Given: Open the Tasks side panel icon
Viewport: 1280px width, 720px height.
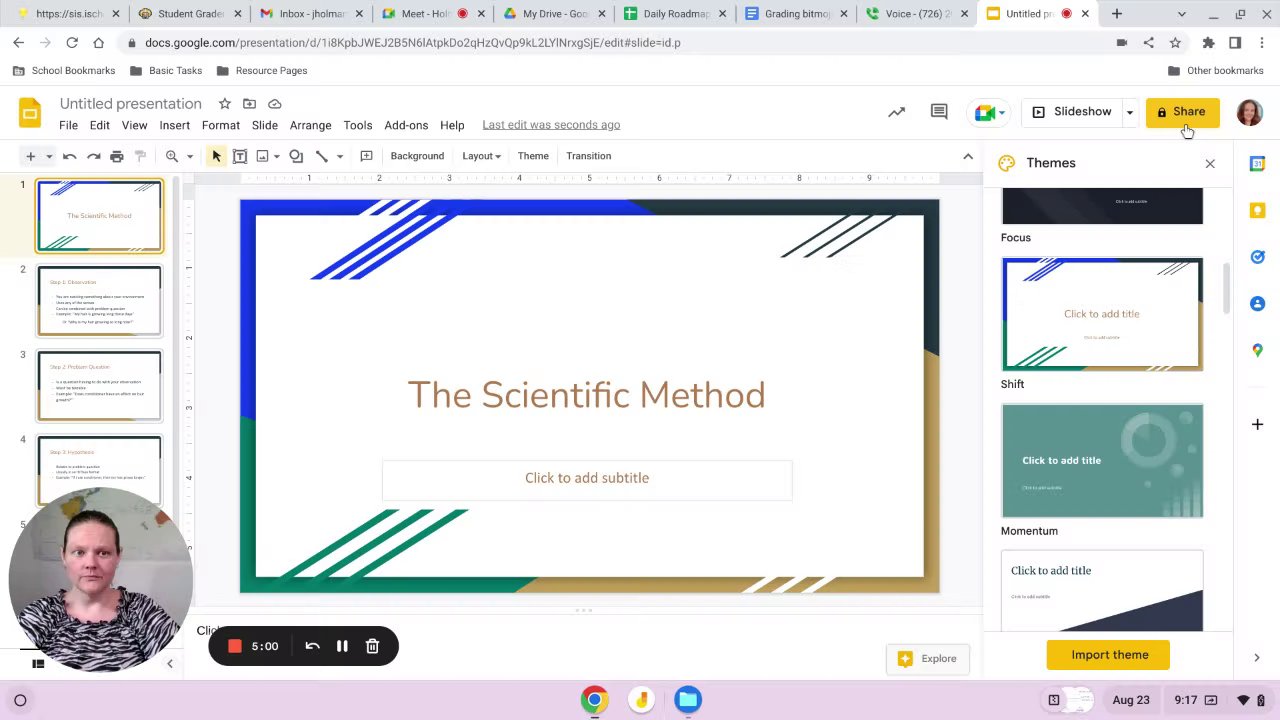Looking at the screenshot, I should point(1257,257).
